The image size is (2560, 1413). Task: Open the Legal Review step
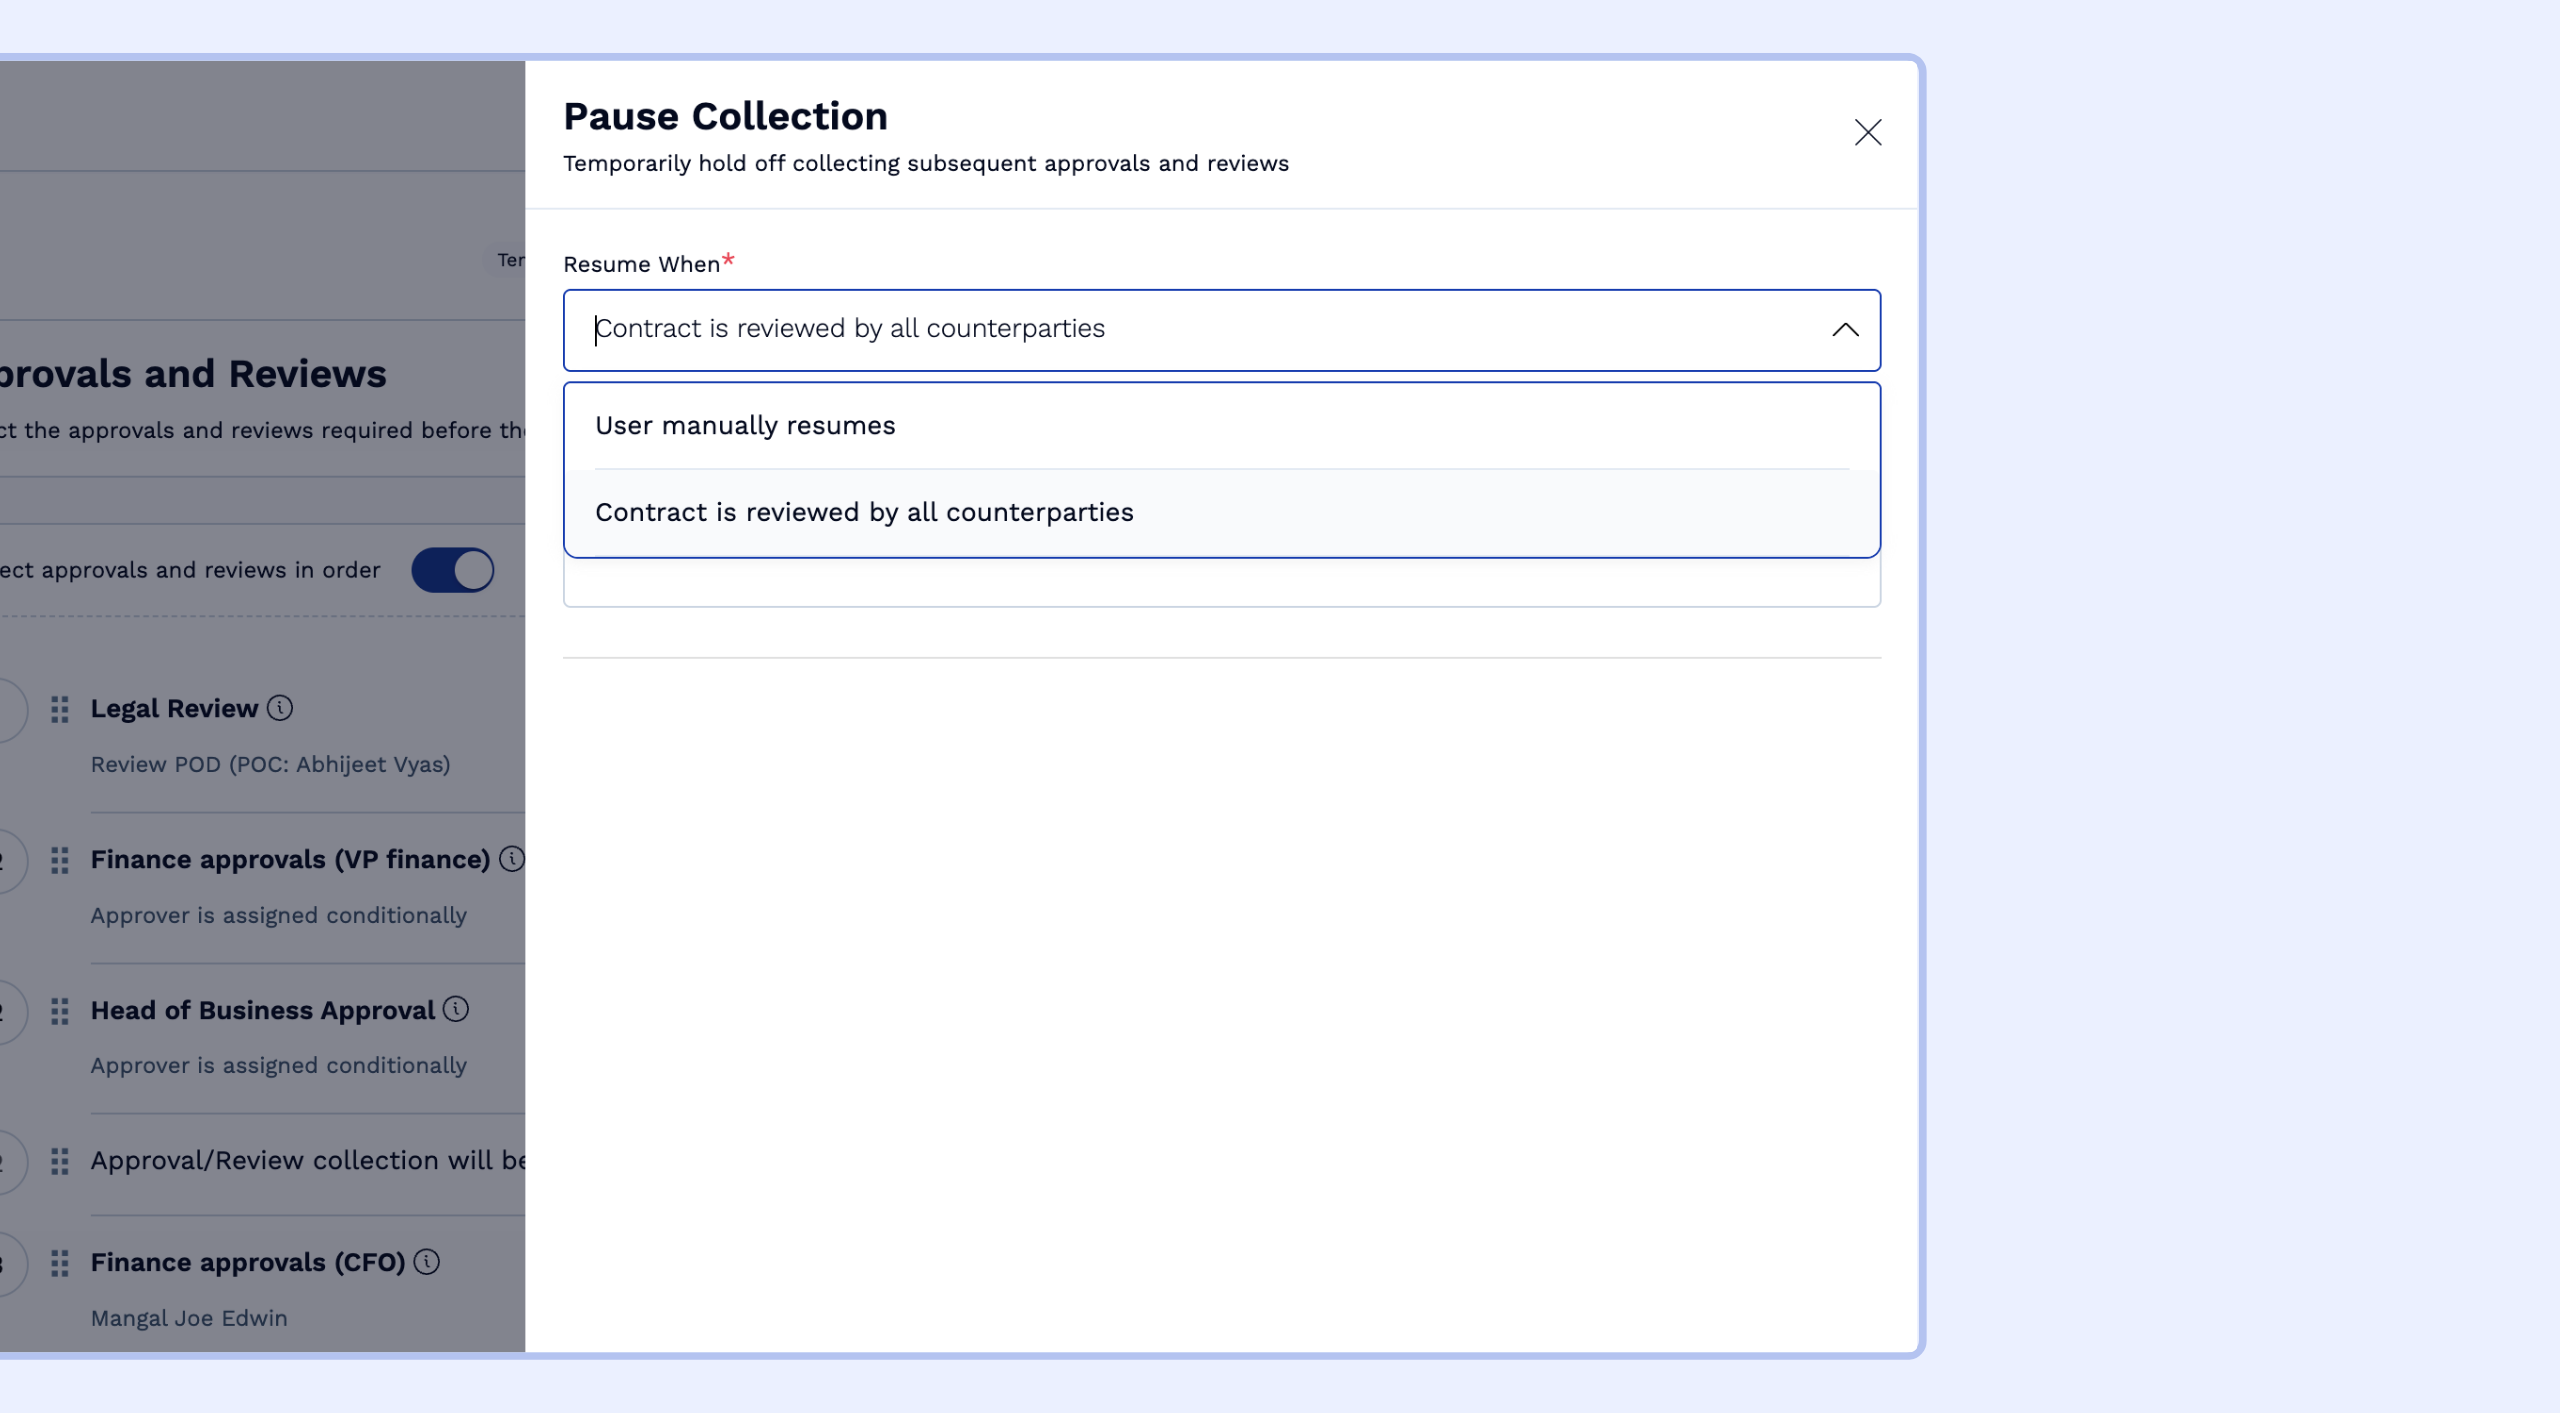tap(174, 709)
